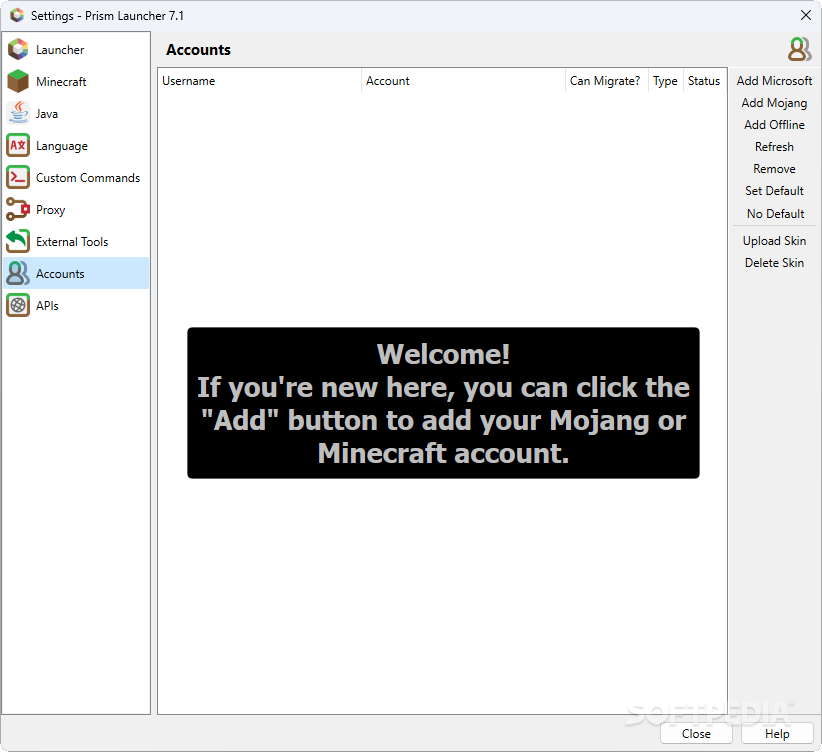Close the window with title bar X
822x752 pixels.
click(806, 15)
